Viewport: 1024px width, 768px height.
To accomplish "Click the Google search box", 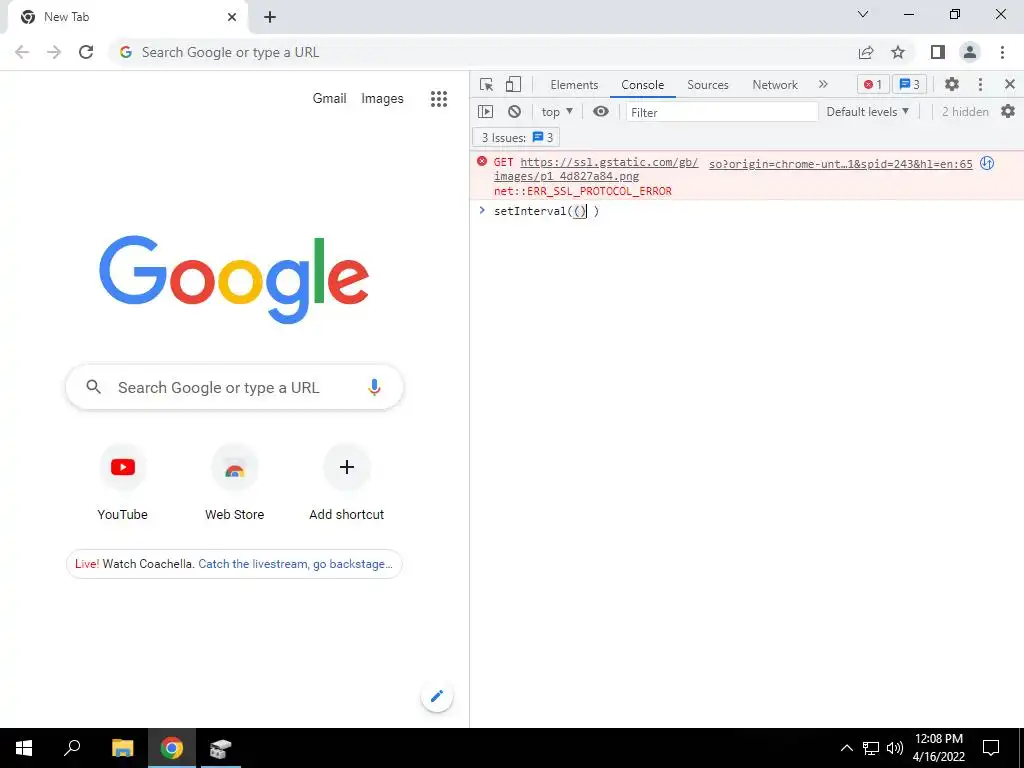I will (234, 387).
